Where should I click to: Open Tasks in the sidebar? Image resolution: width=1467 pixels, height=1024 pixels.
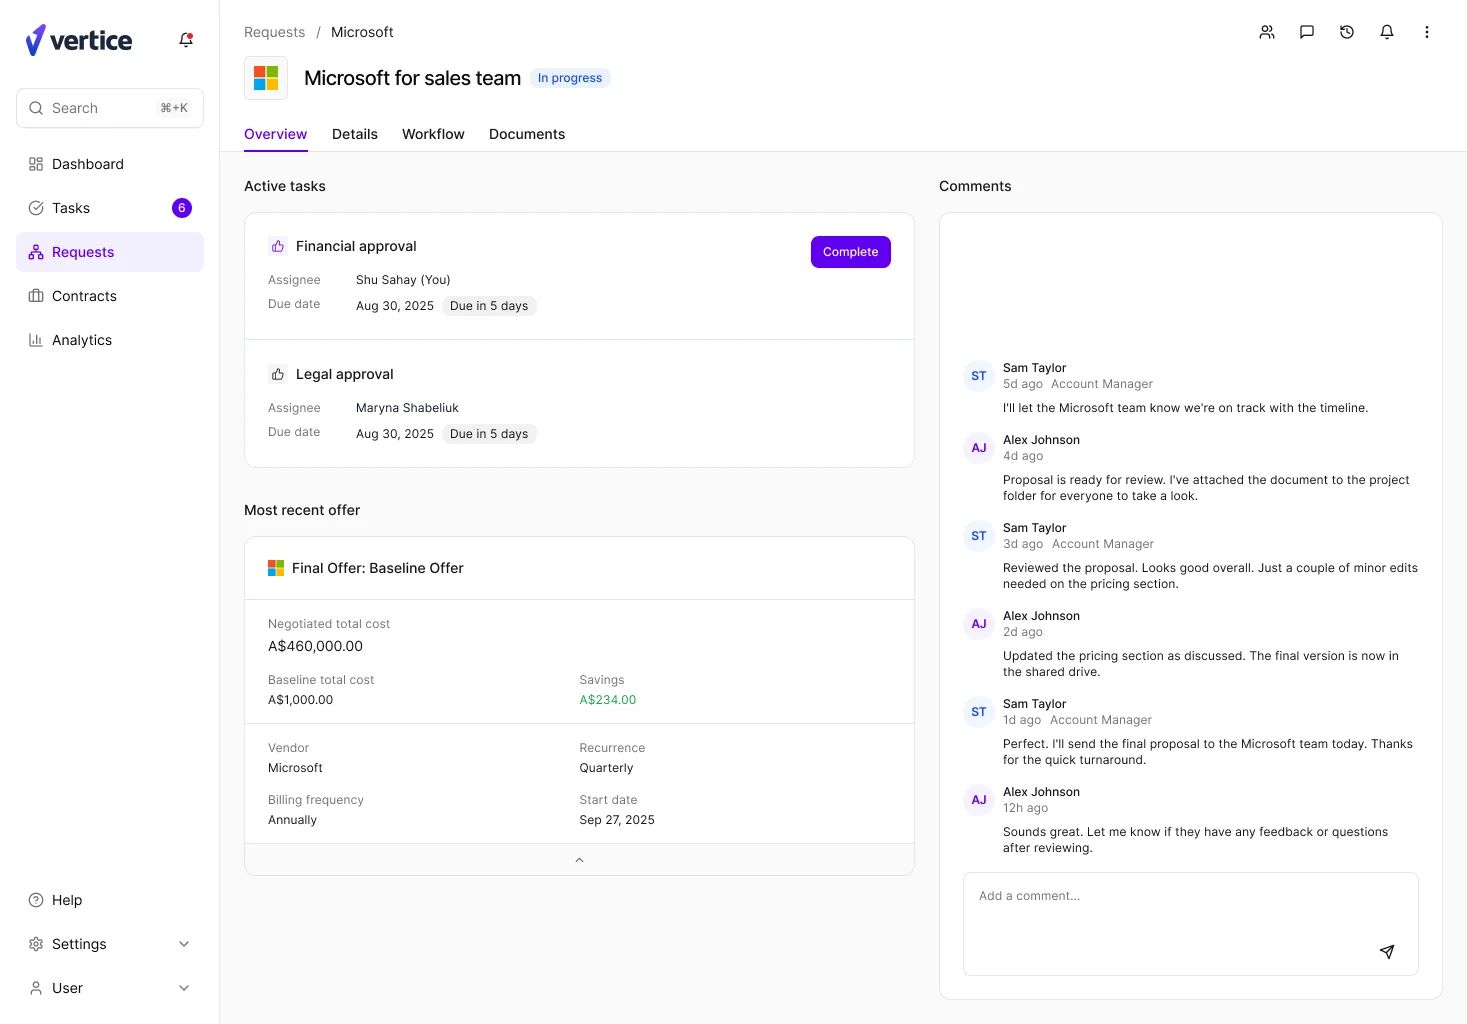point(110,208)
